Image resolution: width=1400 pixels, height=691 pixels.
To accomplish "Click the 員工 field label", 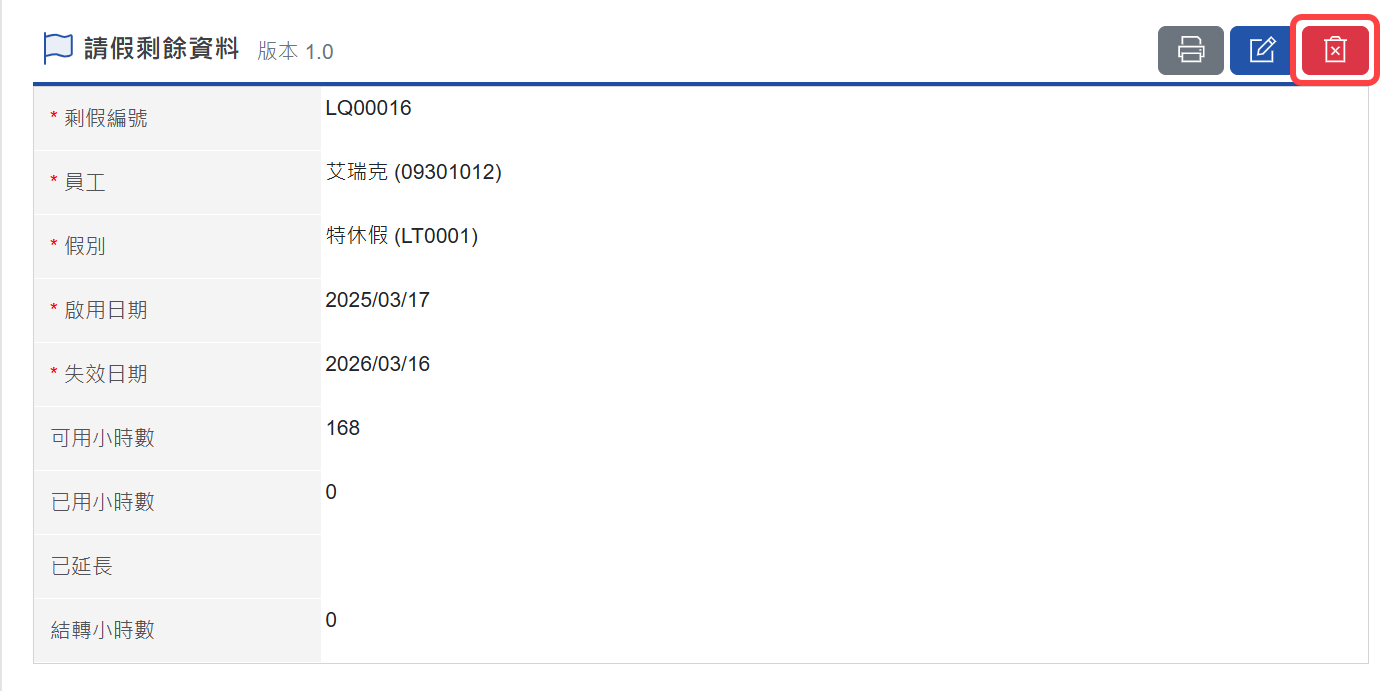I will click(x=85, y=182).
